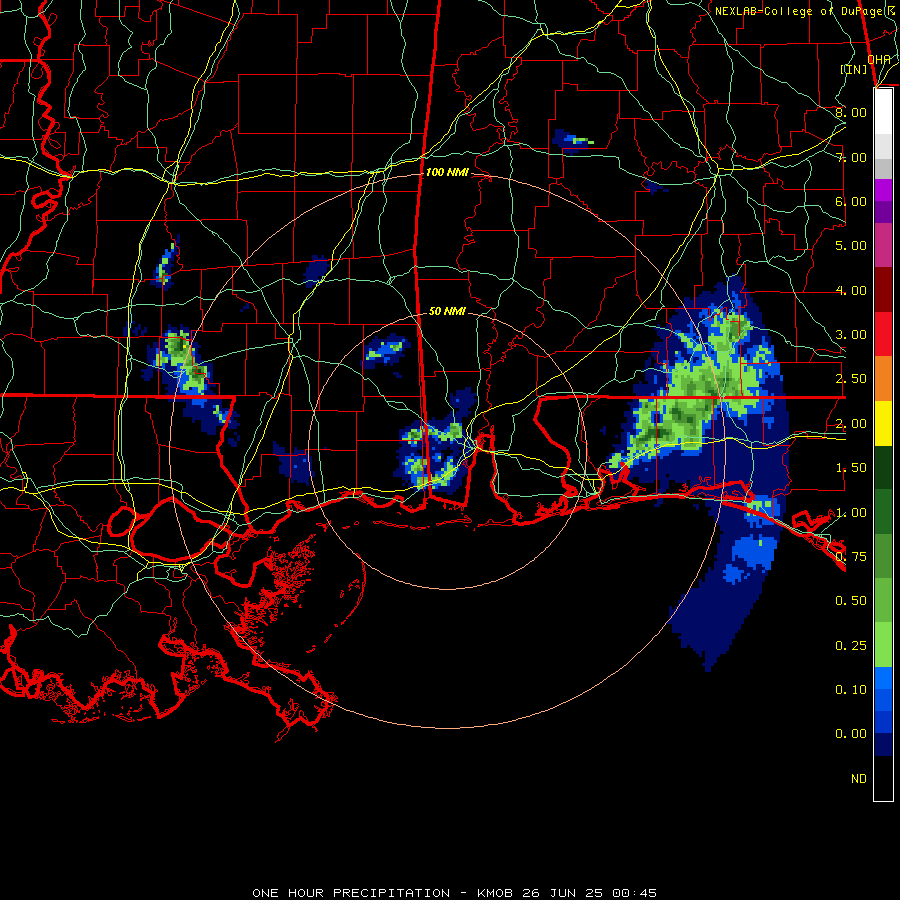900x900 pixels.
Task: Click the 0.25 legend value
Action: (x=851, y=646)
